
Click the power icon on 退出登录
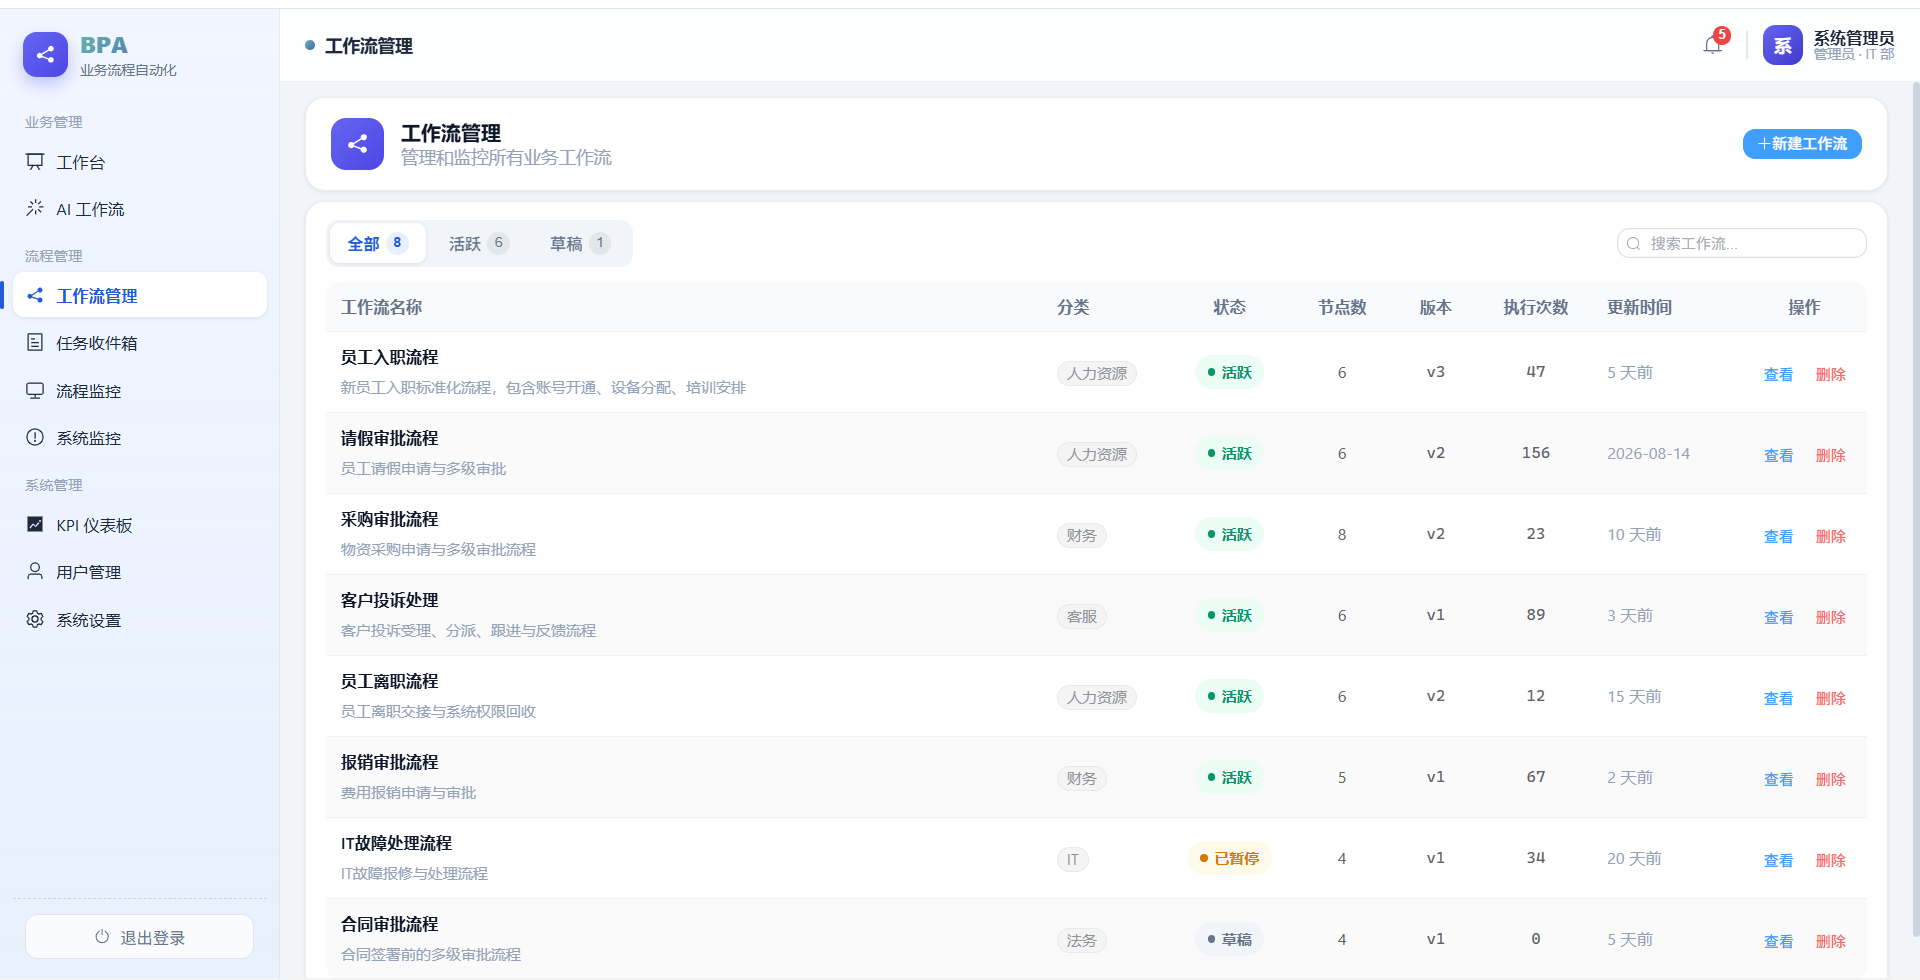102,937
